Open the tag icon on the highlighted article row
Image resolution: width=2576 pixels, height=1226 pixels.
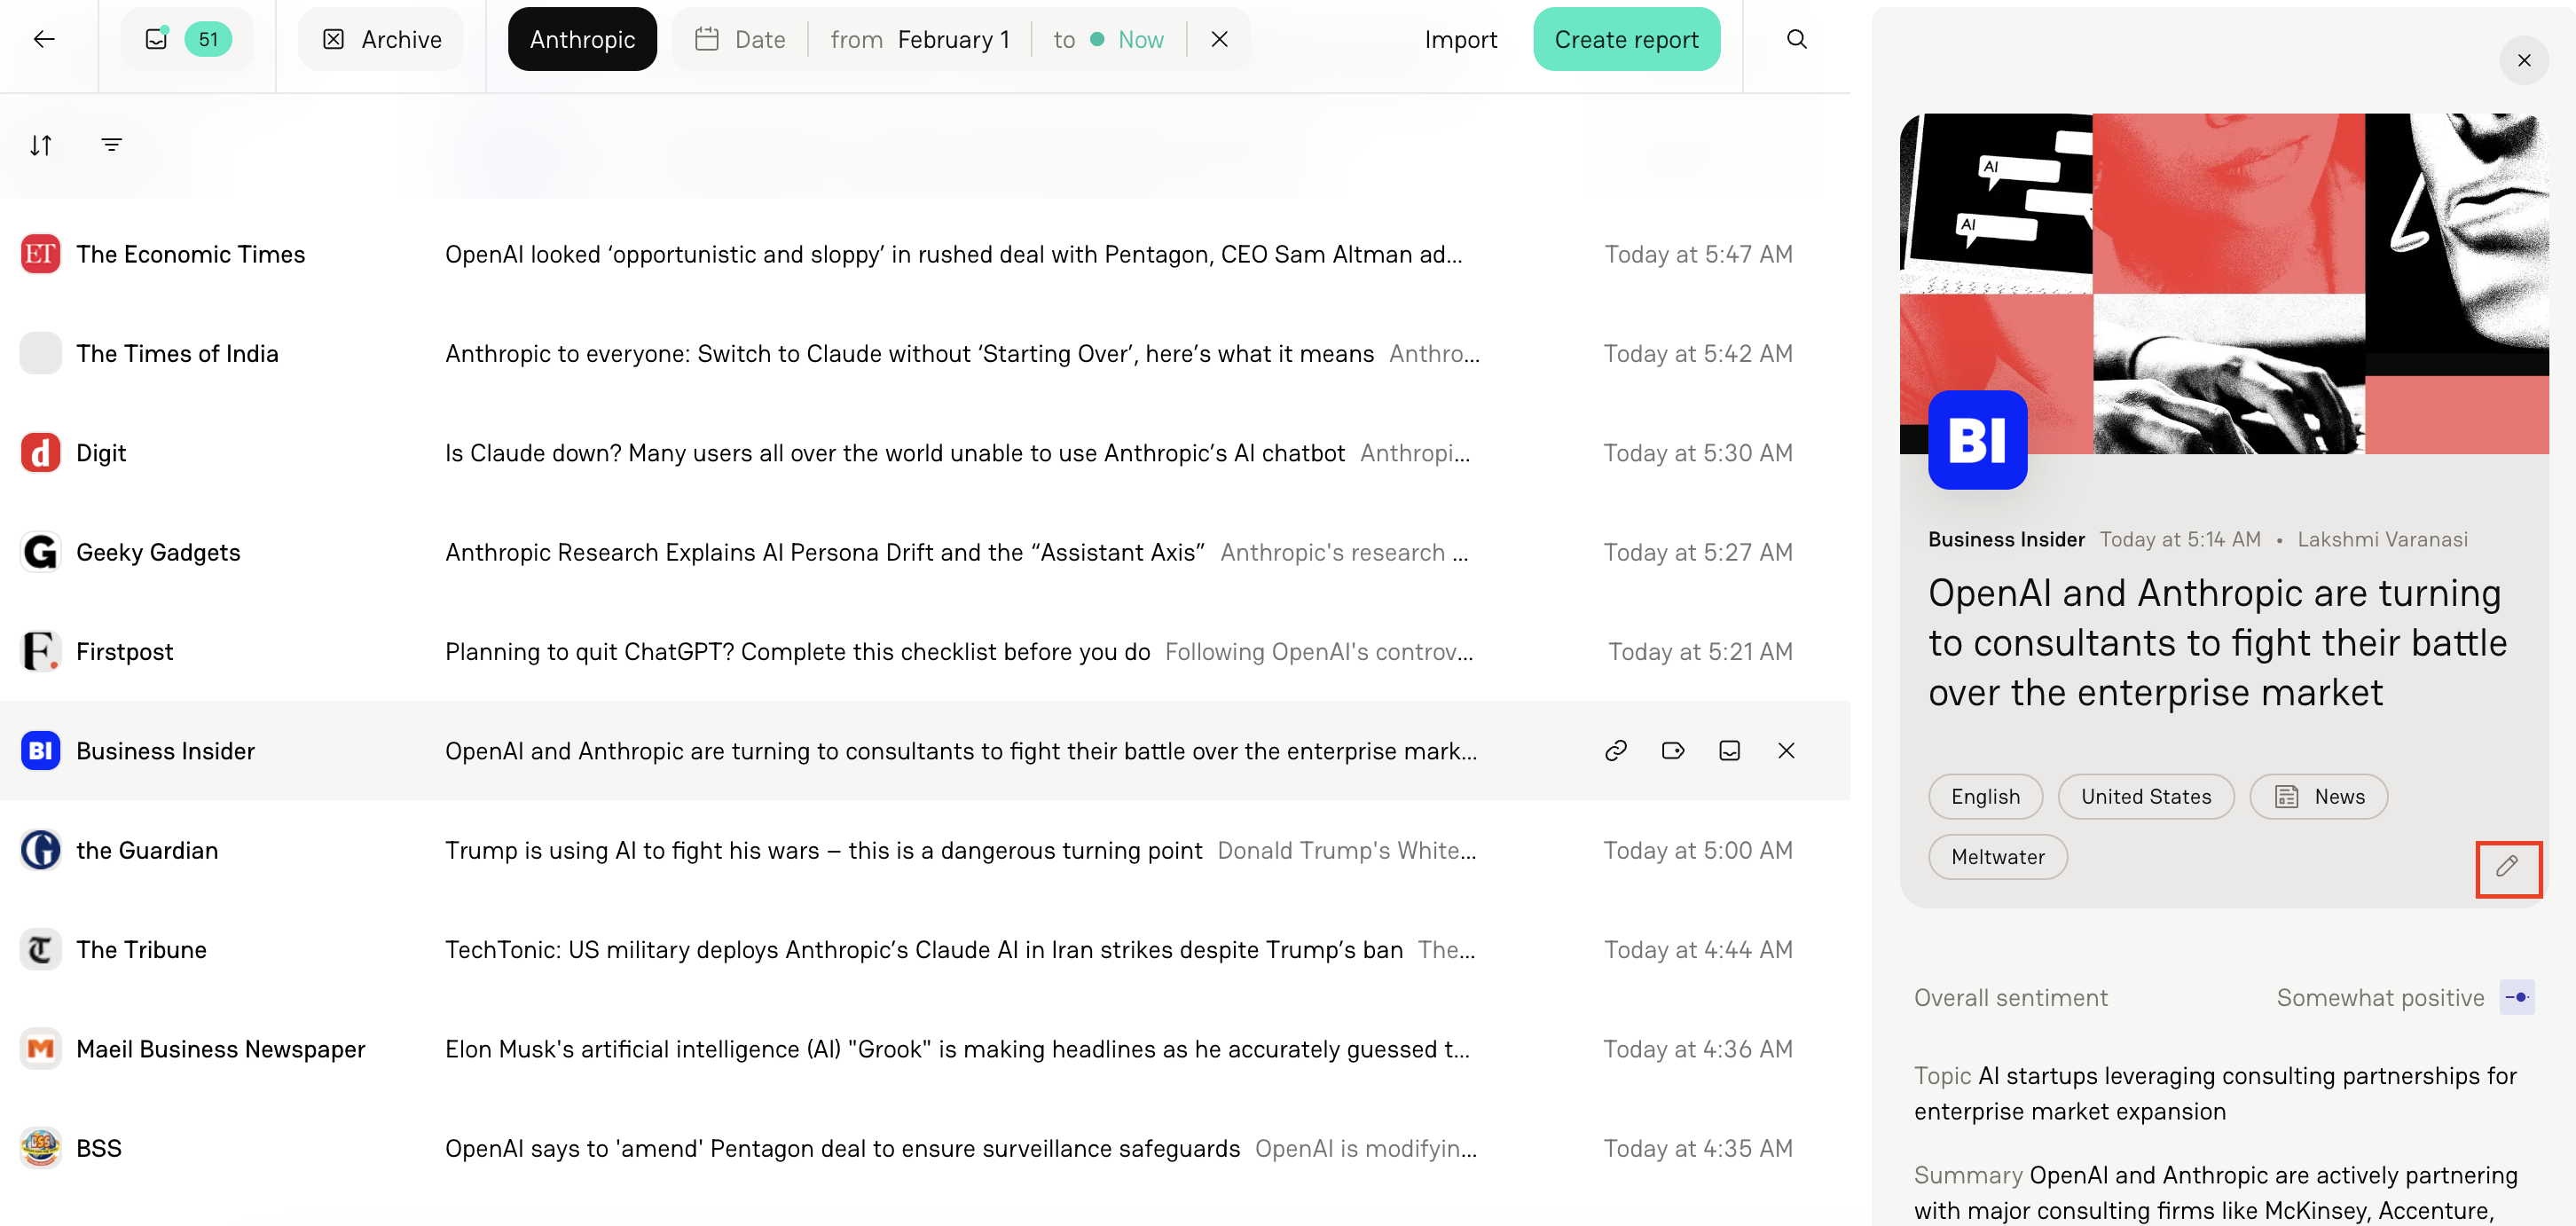tap(1673, 750)
